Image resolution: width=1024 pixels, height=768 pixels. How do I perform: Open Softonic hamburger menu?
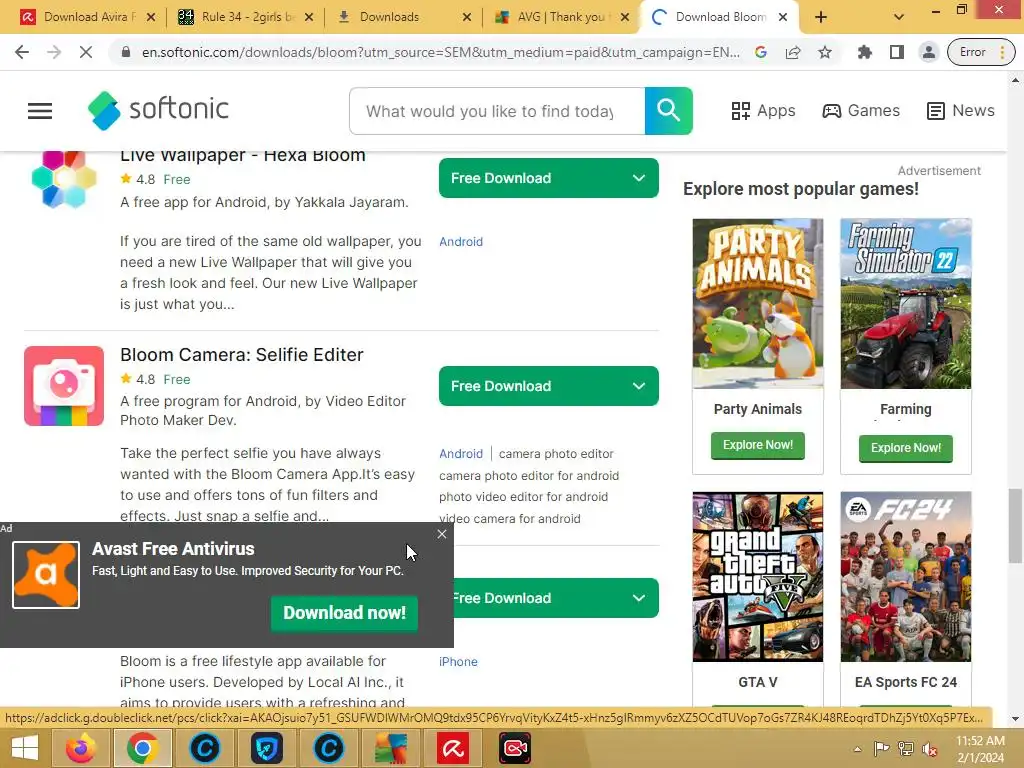click(x=40, y=111)
